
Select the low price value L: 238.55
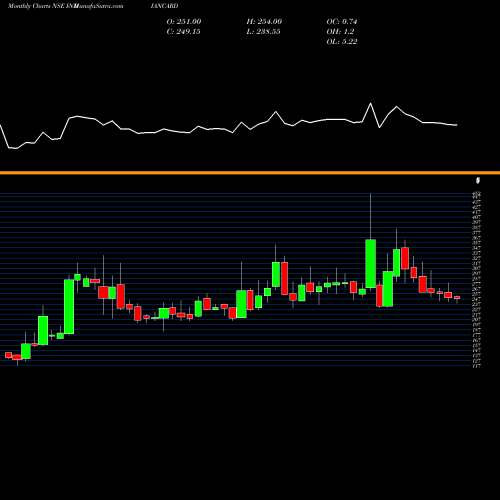[x=263, y=32]
